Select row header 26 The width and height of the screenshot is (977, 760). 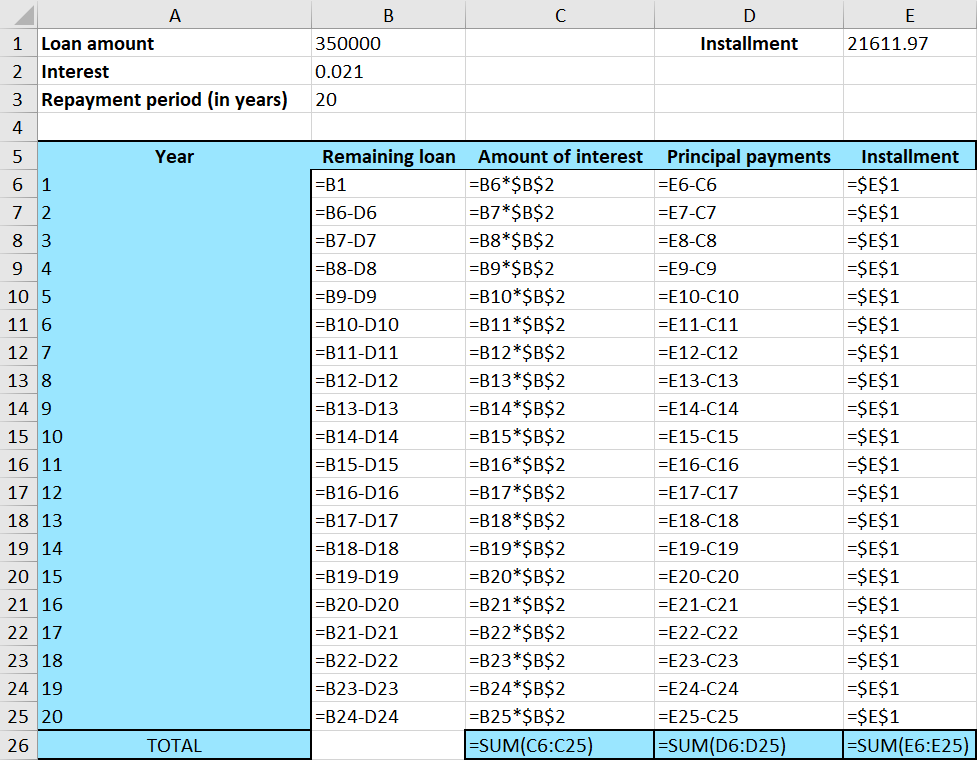tap(18, 745)
